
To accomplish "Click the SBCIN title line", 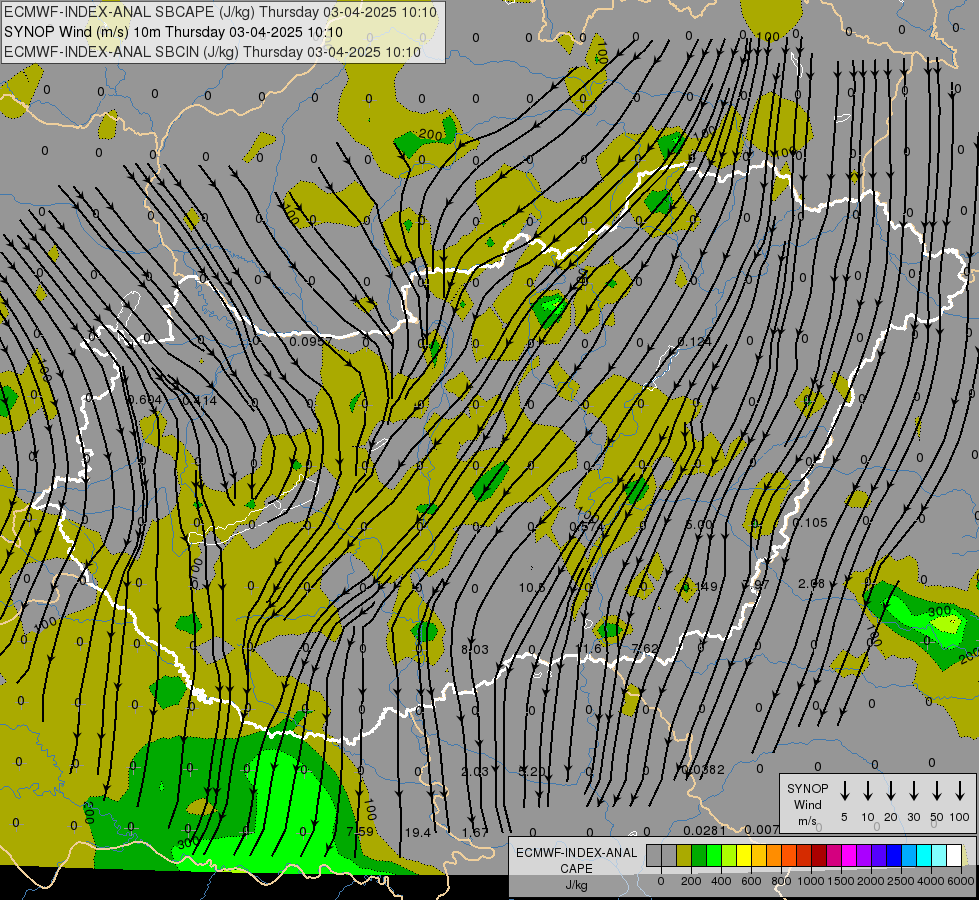I will (212, 52).
